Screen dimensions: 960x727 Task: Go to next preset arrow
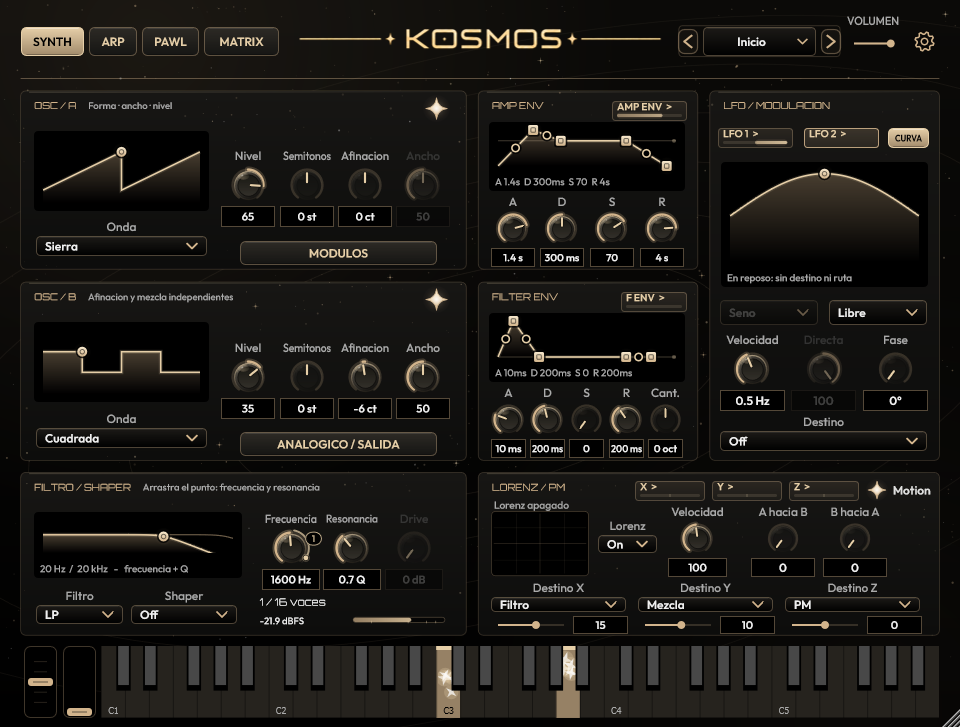pyautogui.click(x=830, y=42)
